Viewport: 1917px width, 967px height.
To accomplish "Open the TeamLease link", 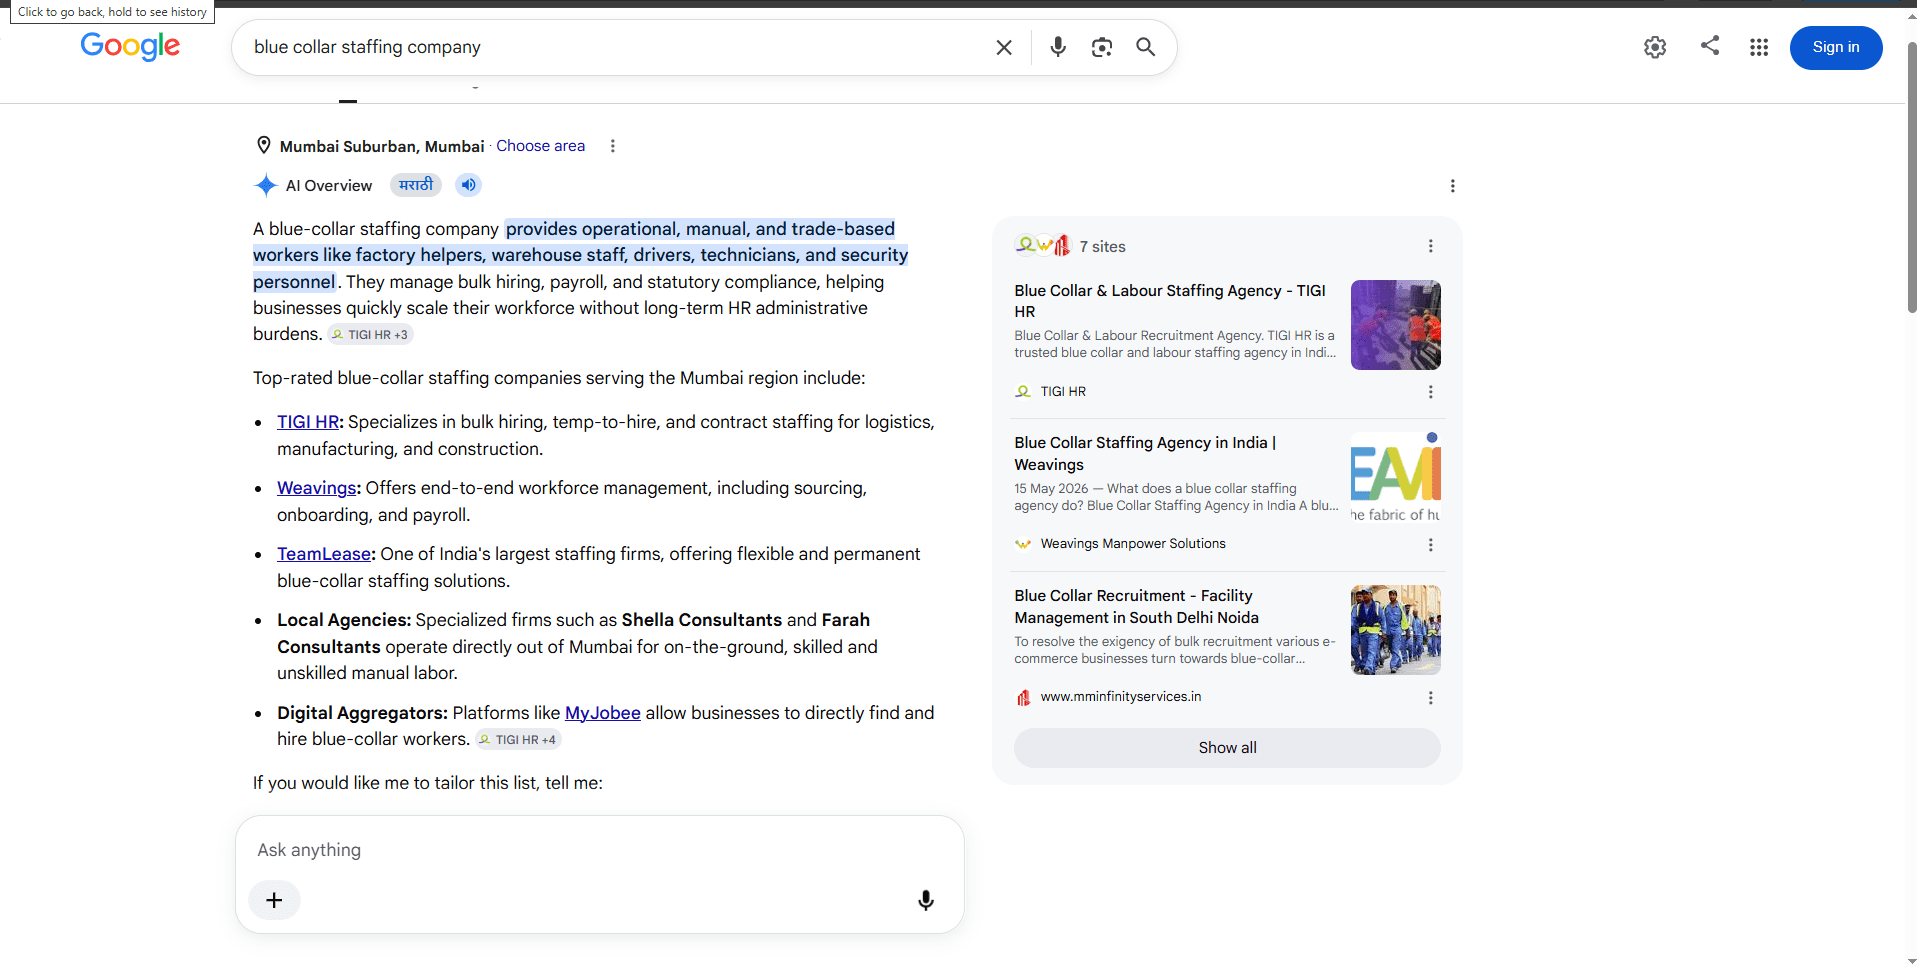I will (324, 554).
